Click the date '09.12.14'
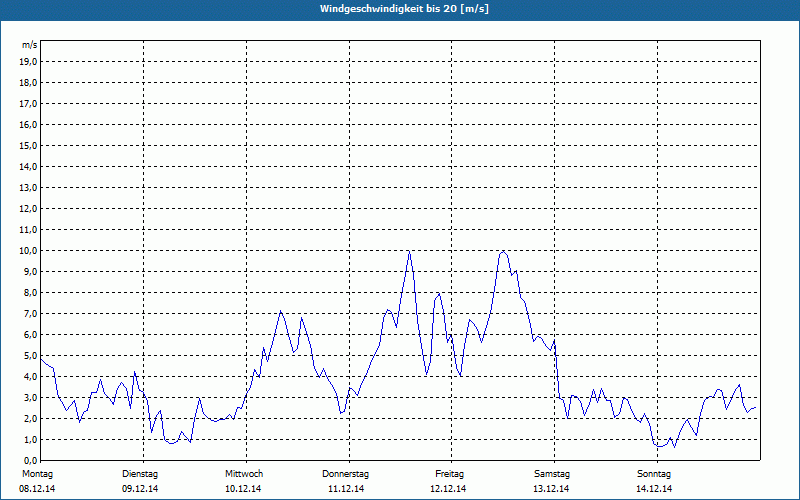The width and height of the screenshot is (800, 500). tap(140, 489)
